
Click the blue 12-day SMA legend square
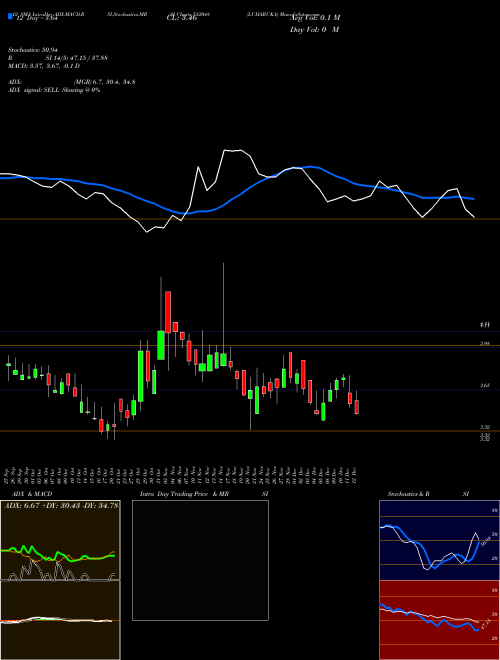coord(11,16)
